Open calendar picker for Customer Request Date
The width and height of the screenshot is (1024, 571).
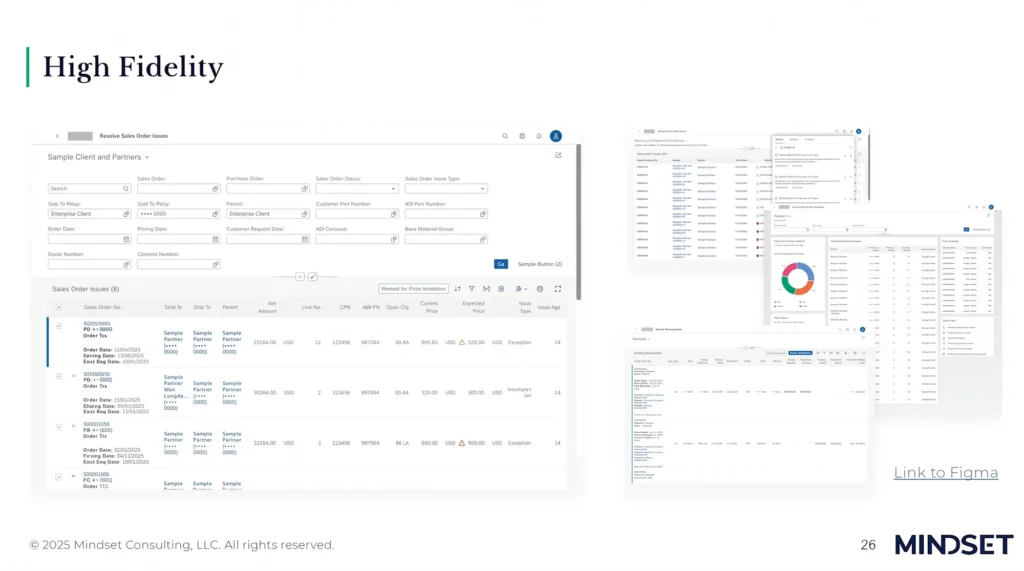click(304, 239)
